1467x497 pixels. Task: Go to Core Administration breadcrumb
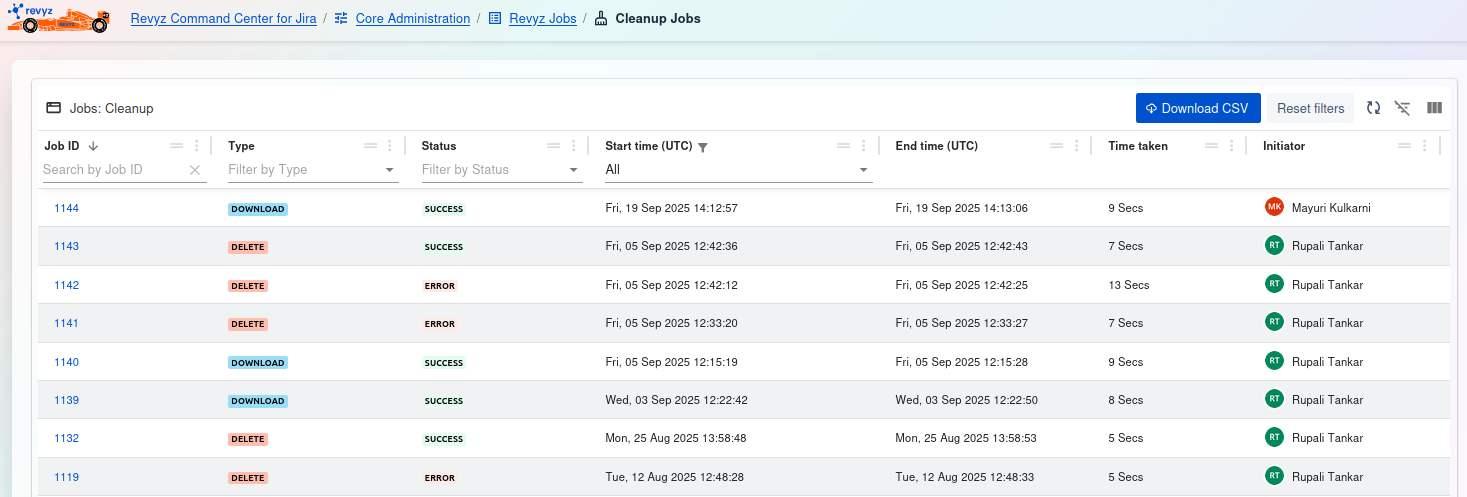tap(412, 19)
